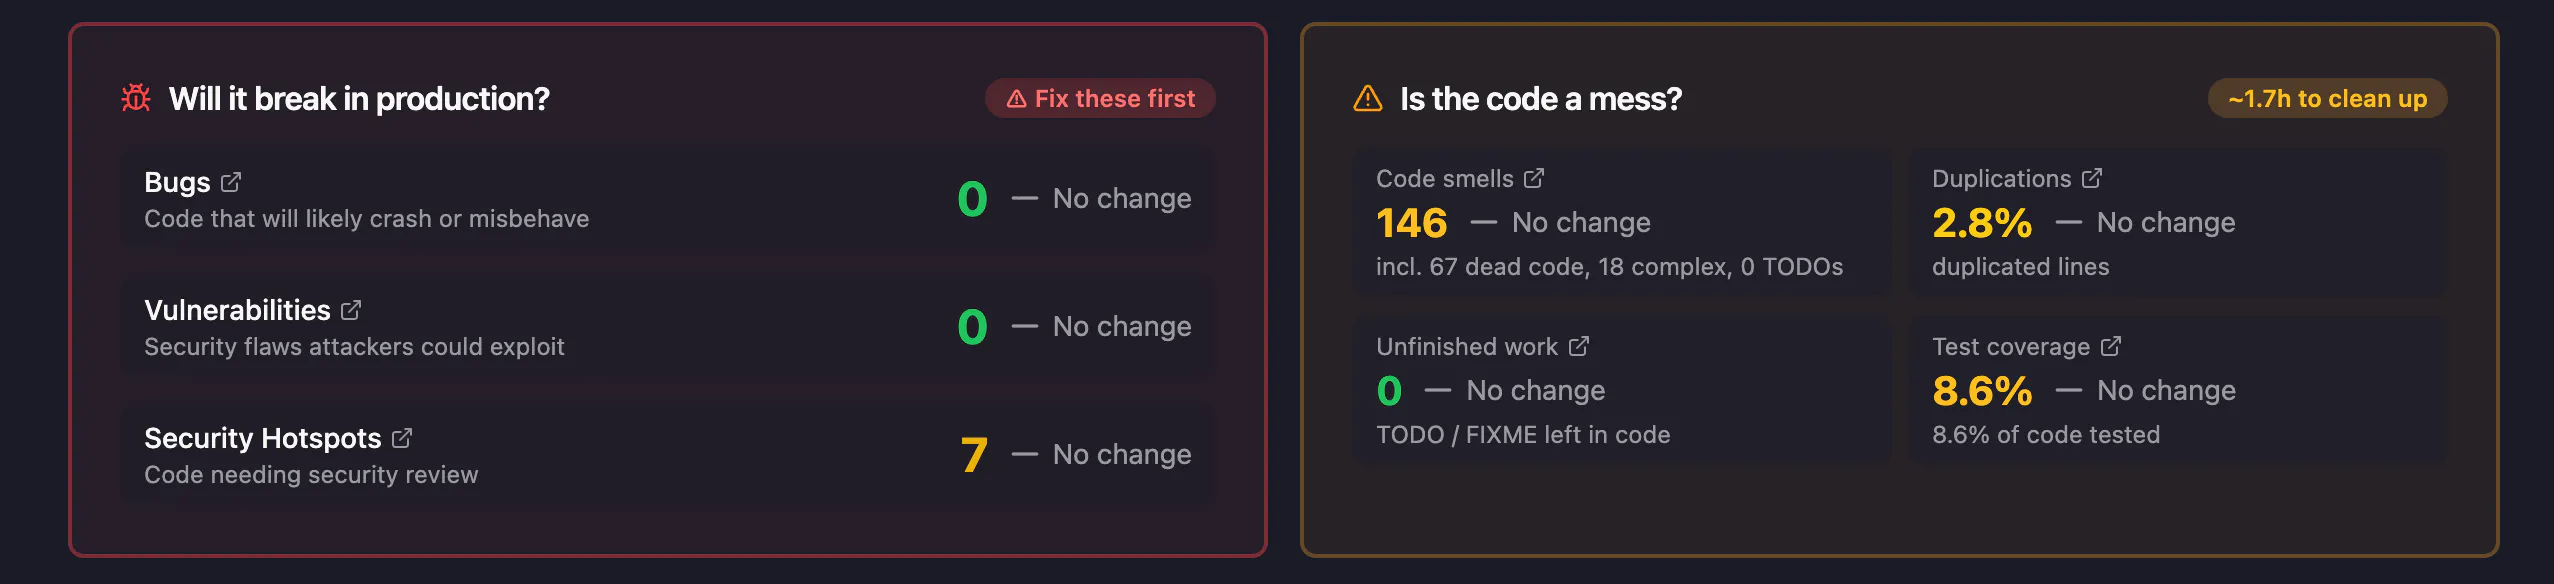Click the red bug icon in the production panel header
Viewport: 2554px width, 584px height.
[136, 98]
